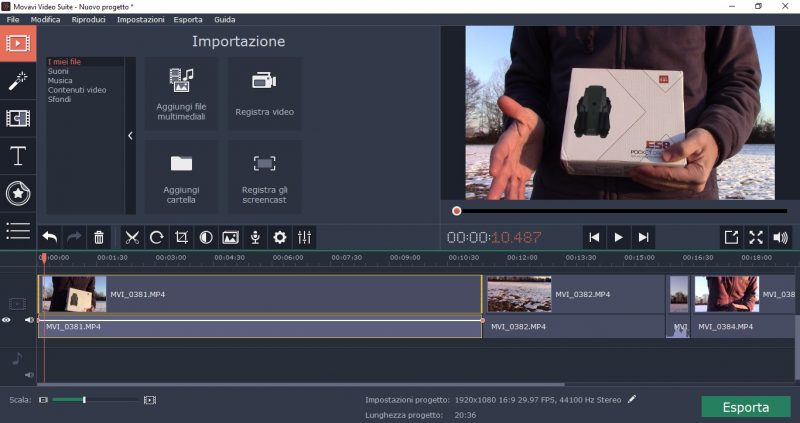Select I miei file category

pyautogui.click(x=64, y=62)
